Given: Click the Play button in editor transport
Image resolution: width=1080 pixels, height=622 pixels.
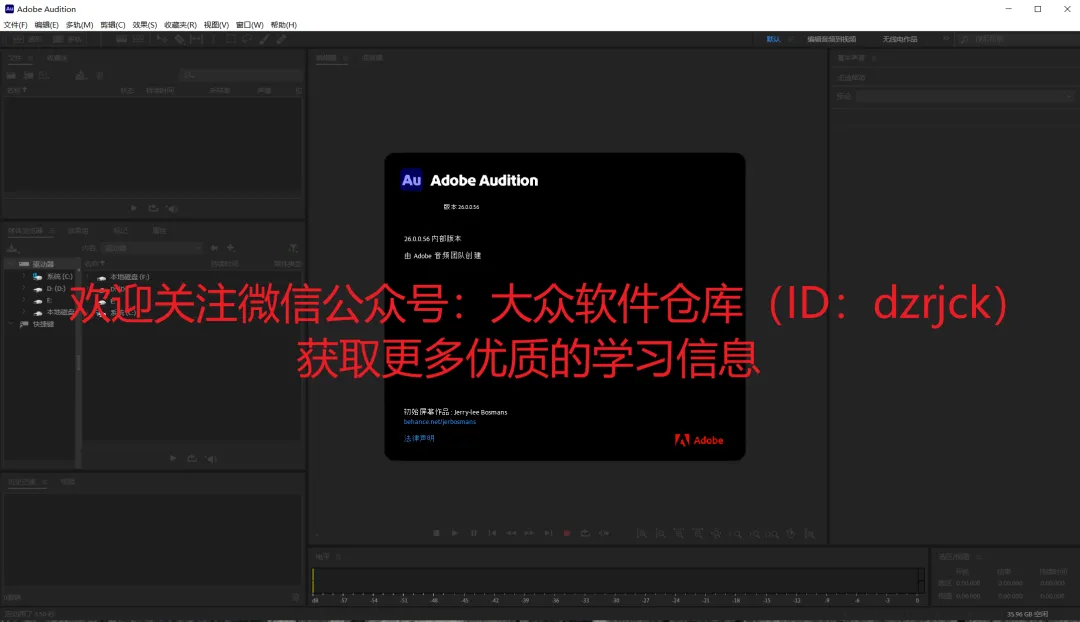Looking at the screenshot, I should point(455,533).
